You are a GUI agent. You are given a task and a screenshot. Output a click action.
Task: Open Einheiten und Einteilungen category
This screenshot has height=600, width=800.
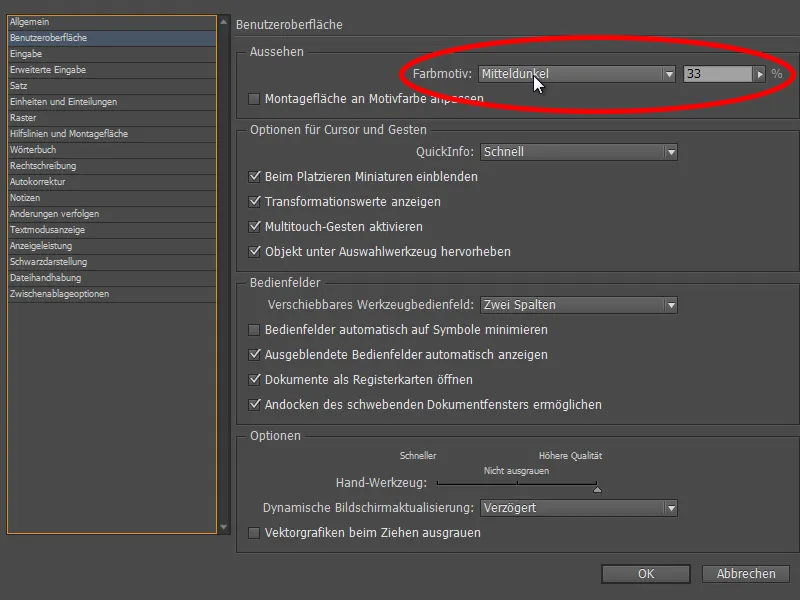(112, 102)
